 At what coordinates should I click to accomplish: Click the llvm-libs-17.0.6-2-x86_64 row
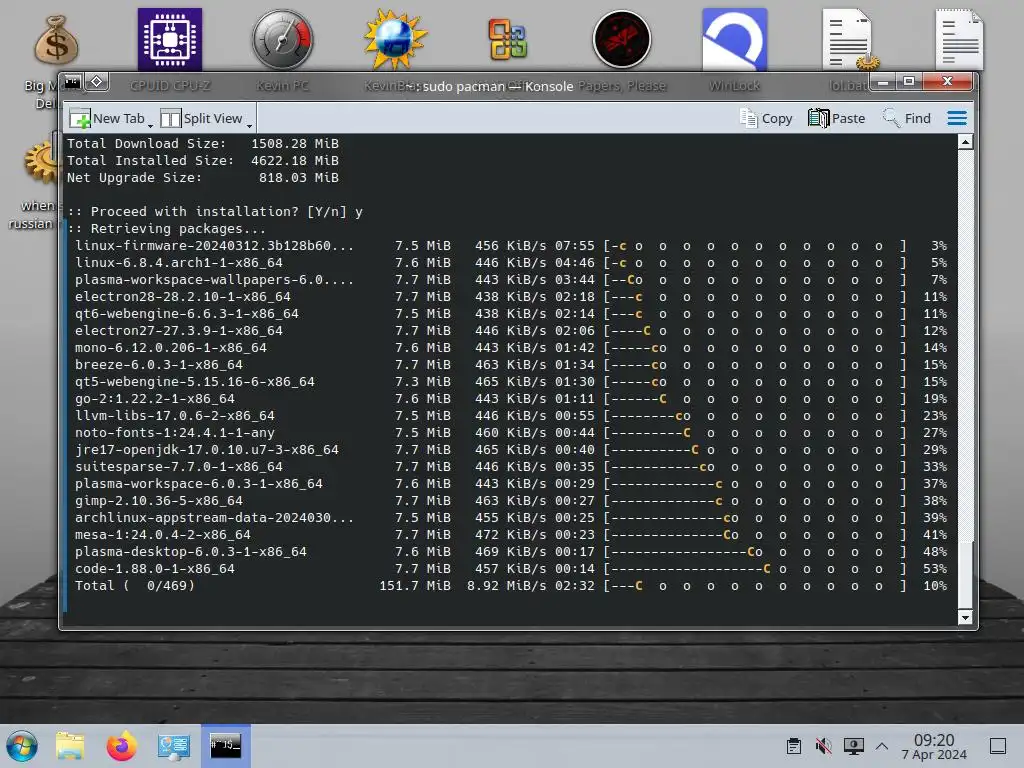coord(511,415)
